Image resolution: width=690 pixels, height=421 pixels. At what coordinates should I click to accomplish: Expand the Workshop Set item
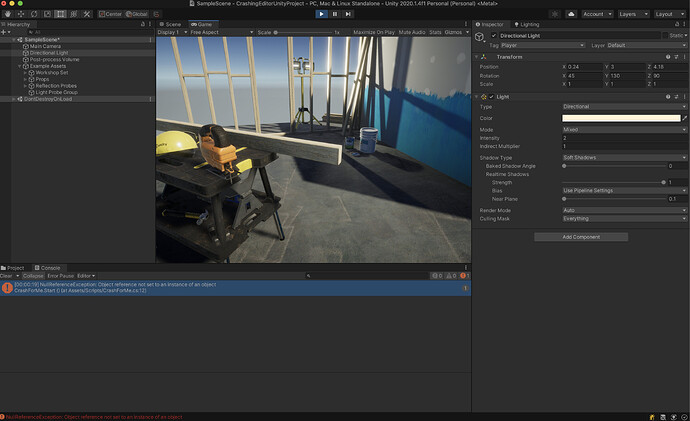pos(25,73)
